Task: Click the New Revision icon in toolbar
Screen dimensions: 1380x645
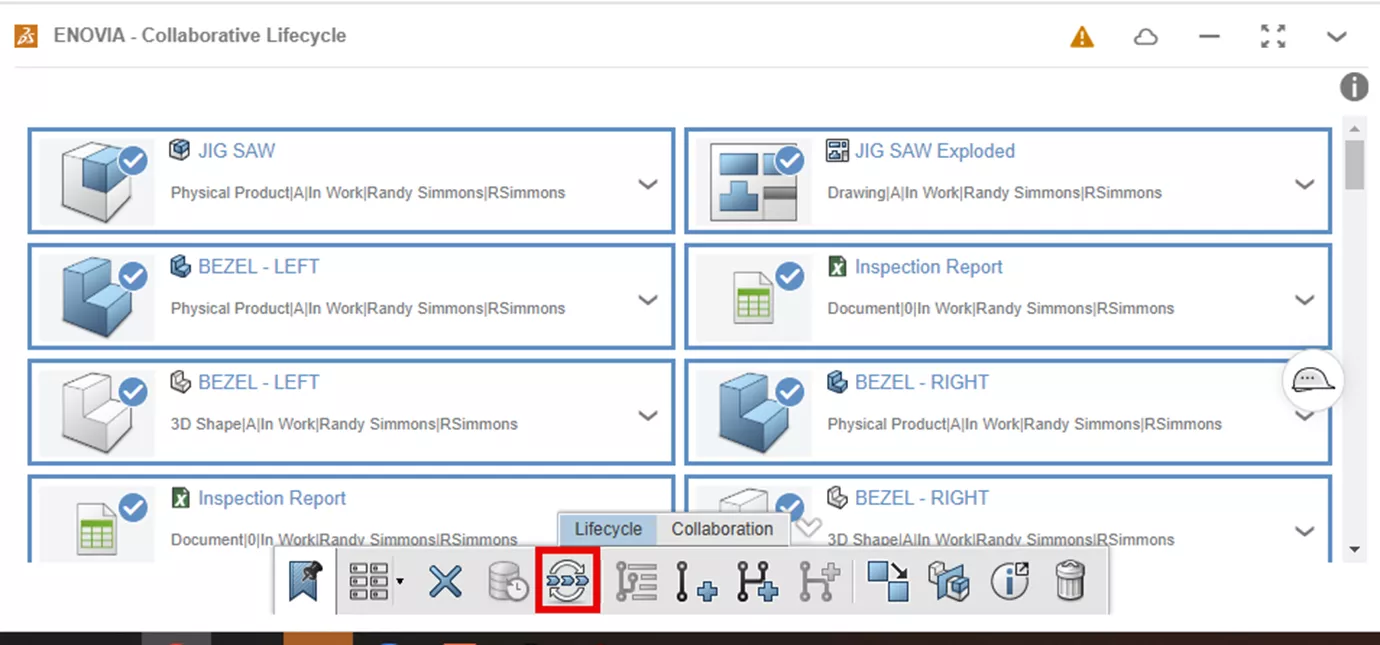Action: [696, 581]
